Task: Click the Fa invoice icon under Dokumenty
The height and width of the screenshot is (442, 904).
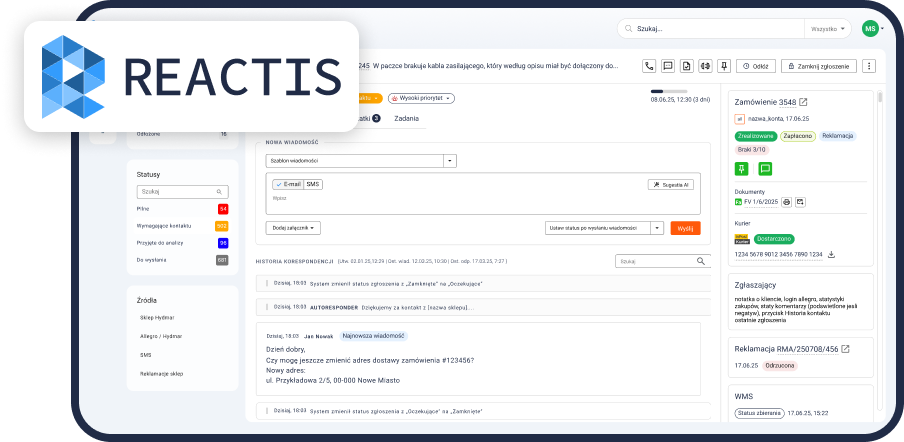Action: coord(738,202)
